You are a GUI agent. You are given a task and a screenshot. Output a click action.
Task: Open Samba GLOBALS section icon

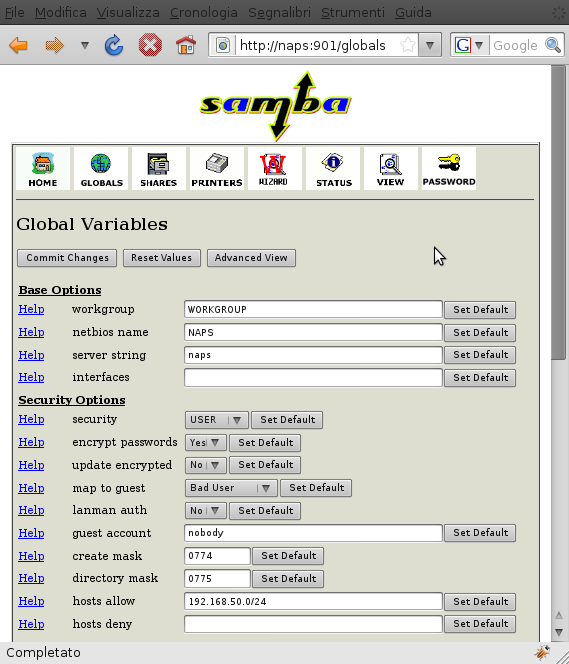pos(101,169)
